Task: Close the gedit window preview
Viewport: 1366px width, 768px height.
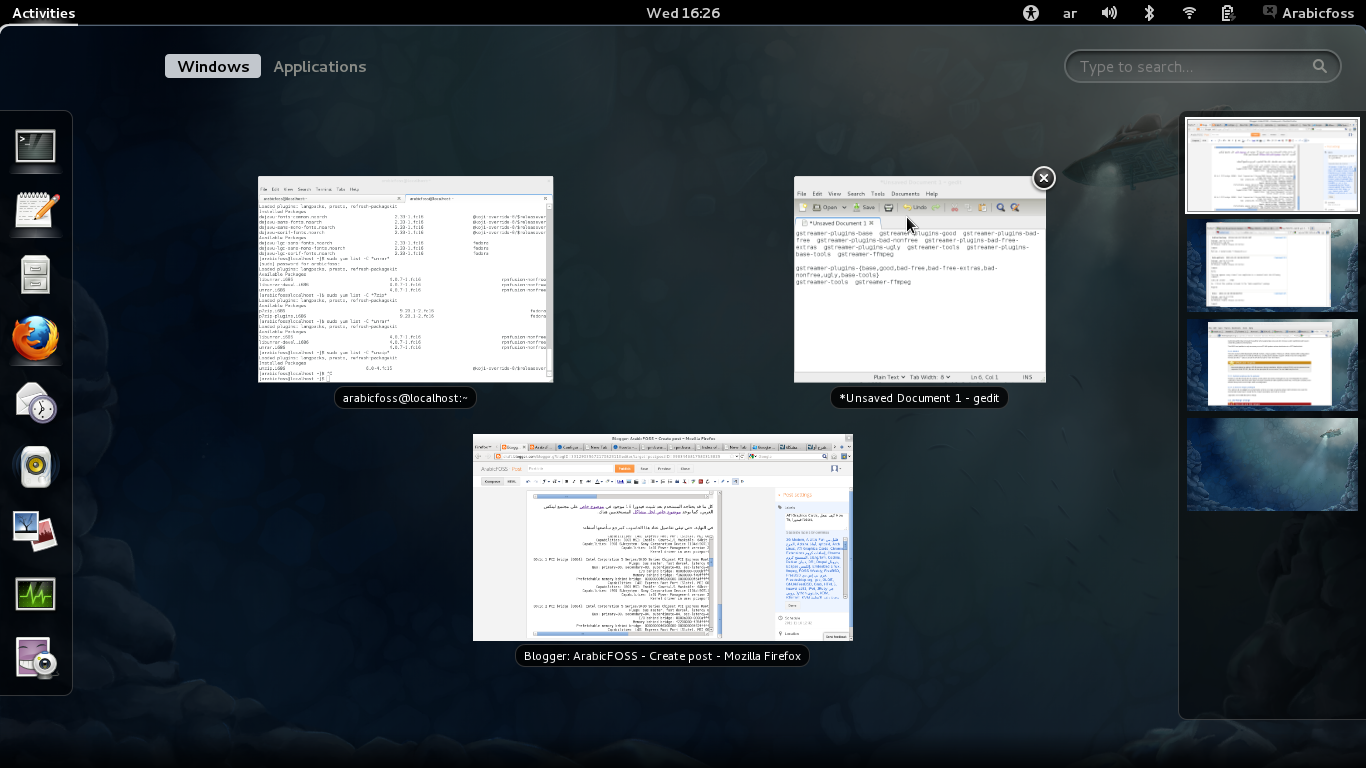Action: tap(1043, 178)
